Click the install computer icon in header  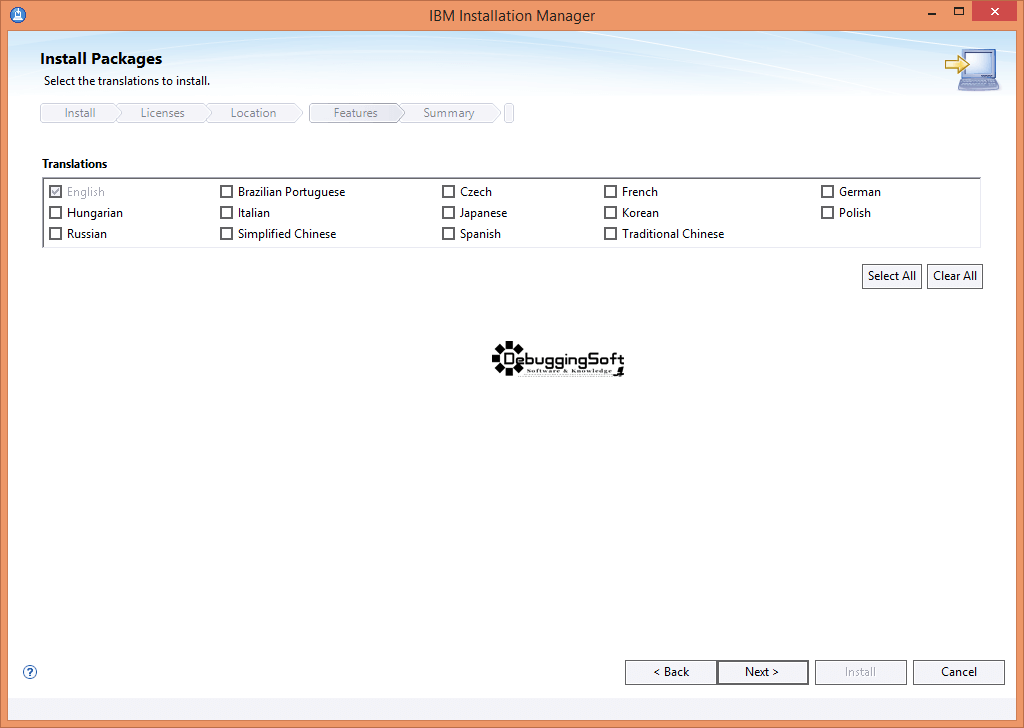pyautogui.click(x=971, y=70)
